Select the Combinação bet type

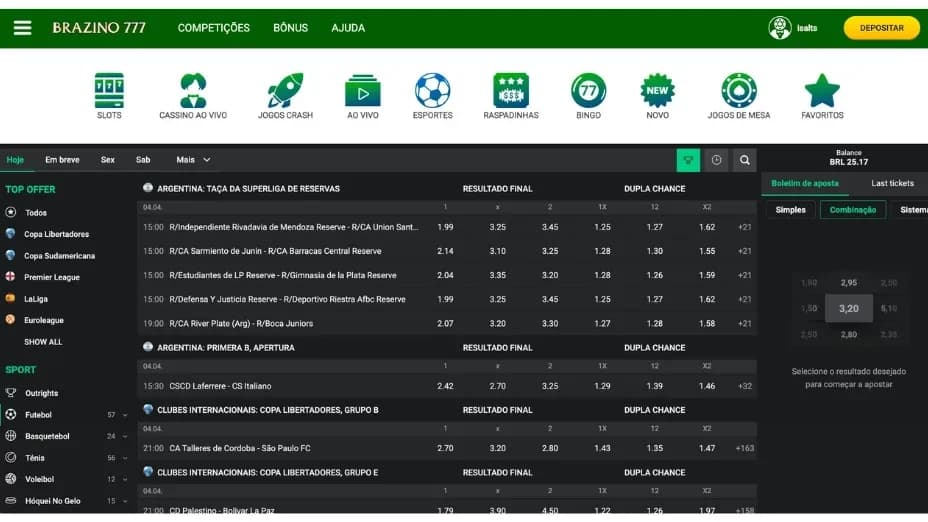(853, 210)
